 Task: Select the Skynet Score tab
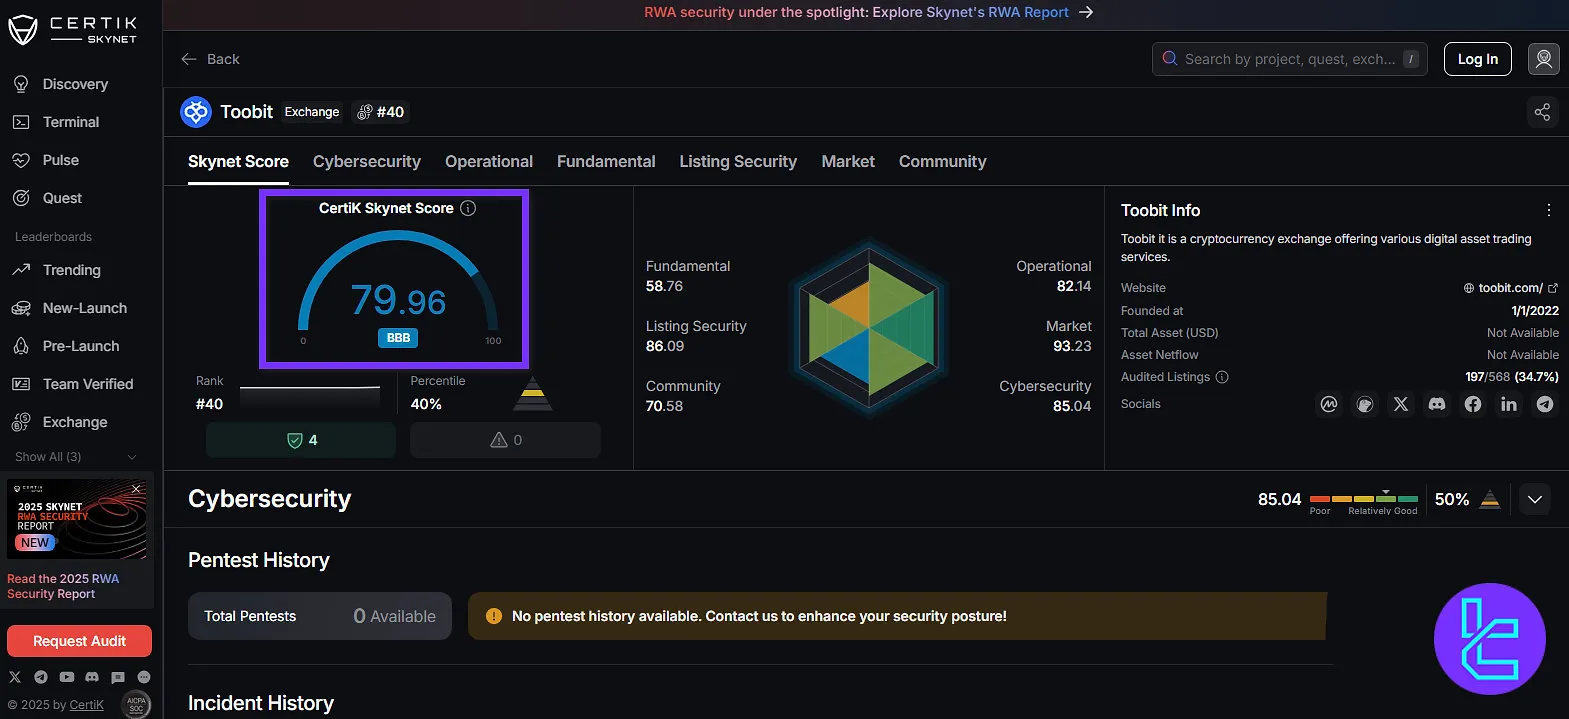click(238, 162)
